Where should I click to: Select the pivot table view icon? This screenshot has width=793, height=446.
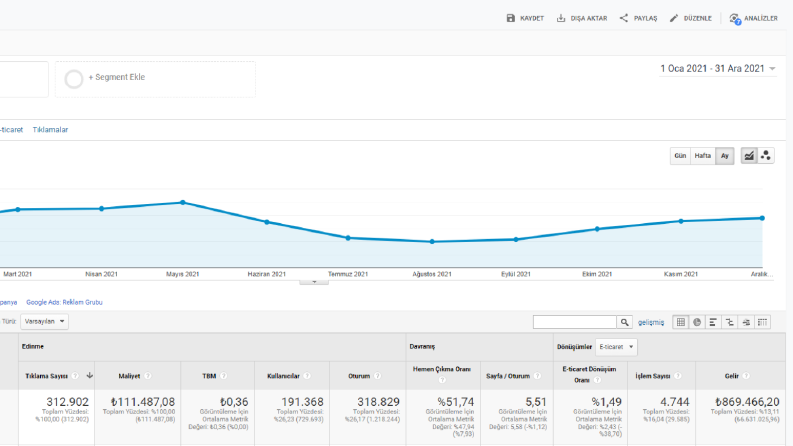762,322
